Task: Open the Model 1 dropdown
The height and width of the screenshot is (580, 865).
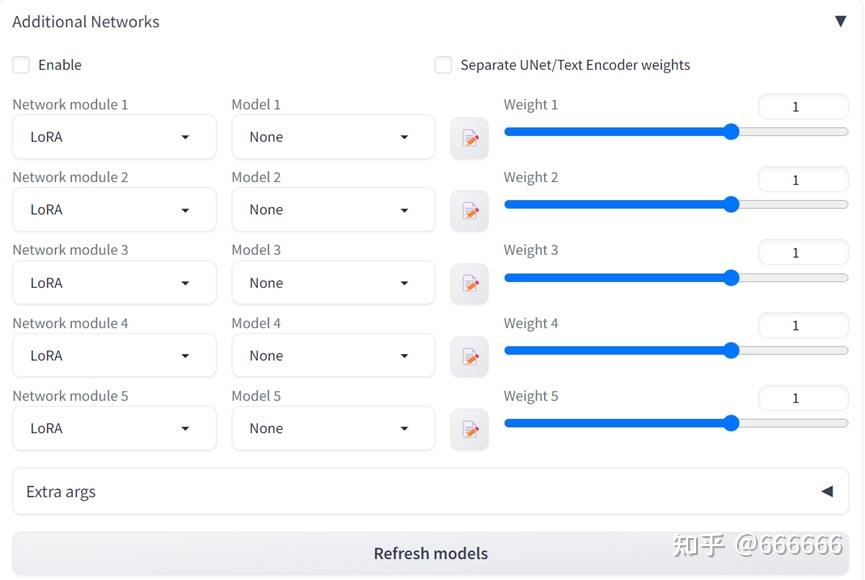Action: click(333, 137)
